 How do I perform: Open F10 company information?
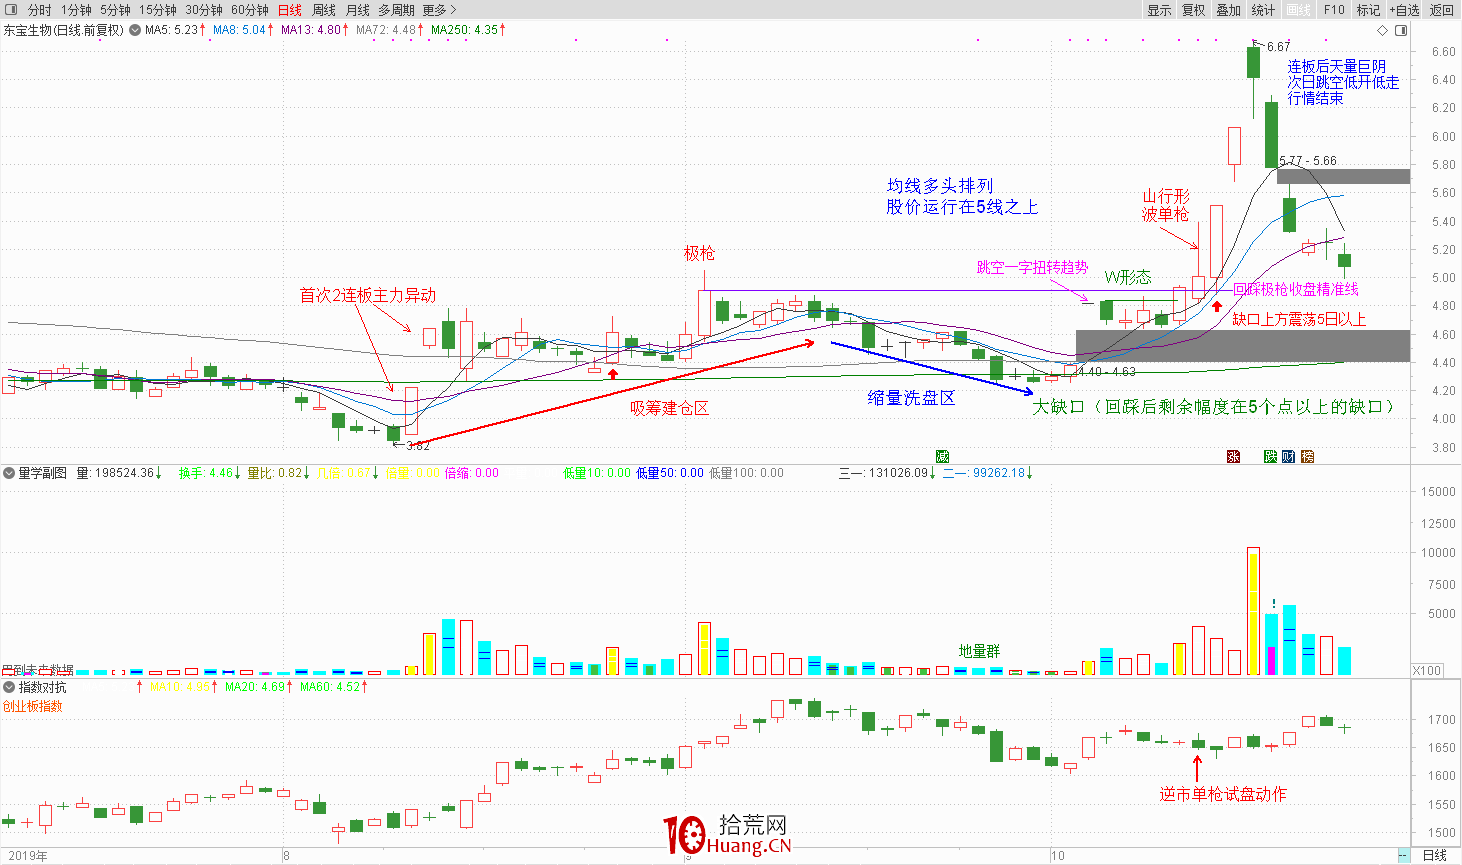[1334, 10]
